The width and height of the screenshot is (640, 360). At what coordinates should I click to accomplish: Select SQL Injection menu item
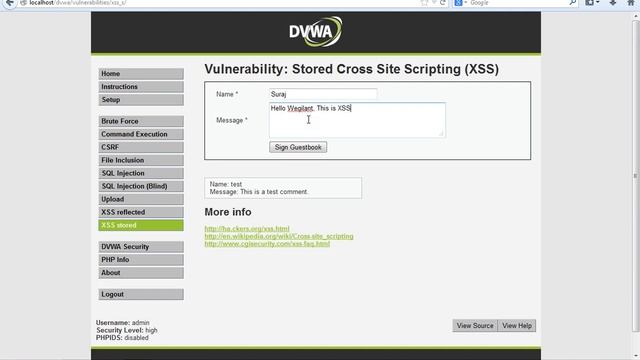pyautogui.click(x=141, y=173)
